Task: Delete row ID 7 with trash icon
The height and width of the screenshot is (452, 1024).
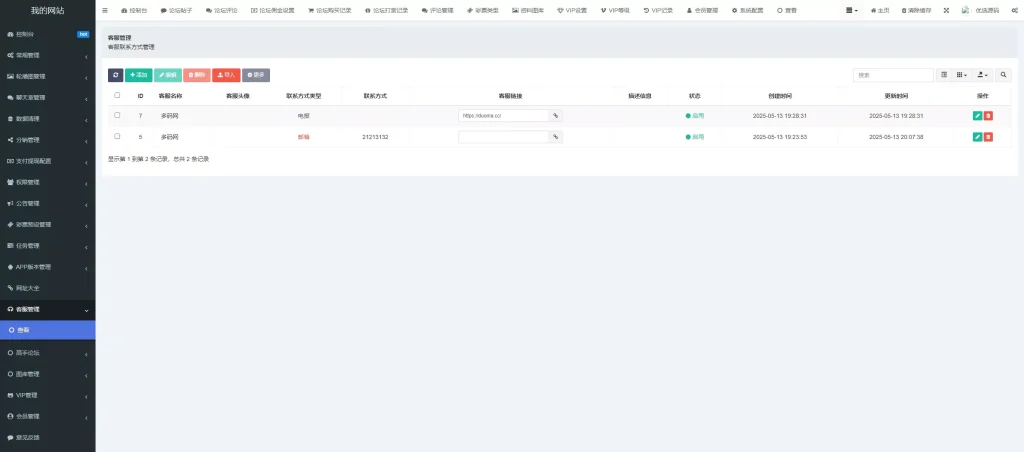Action: click(988, 116)
